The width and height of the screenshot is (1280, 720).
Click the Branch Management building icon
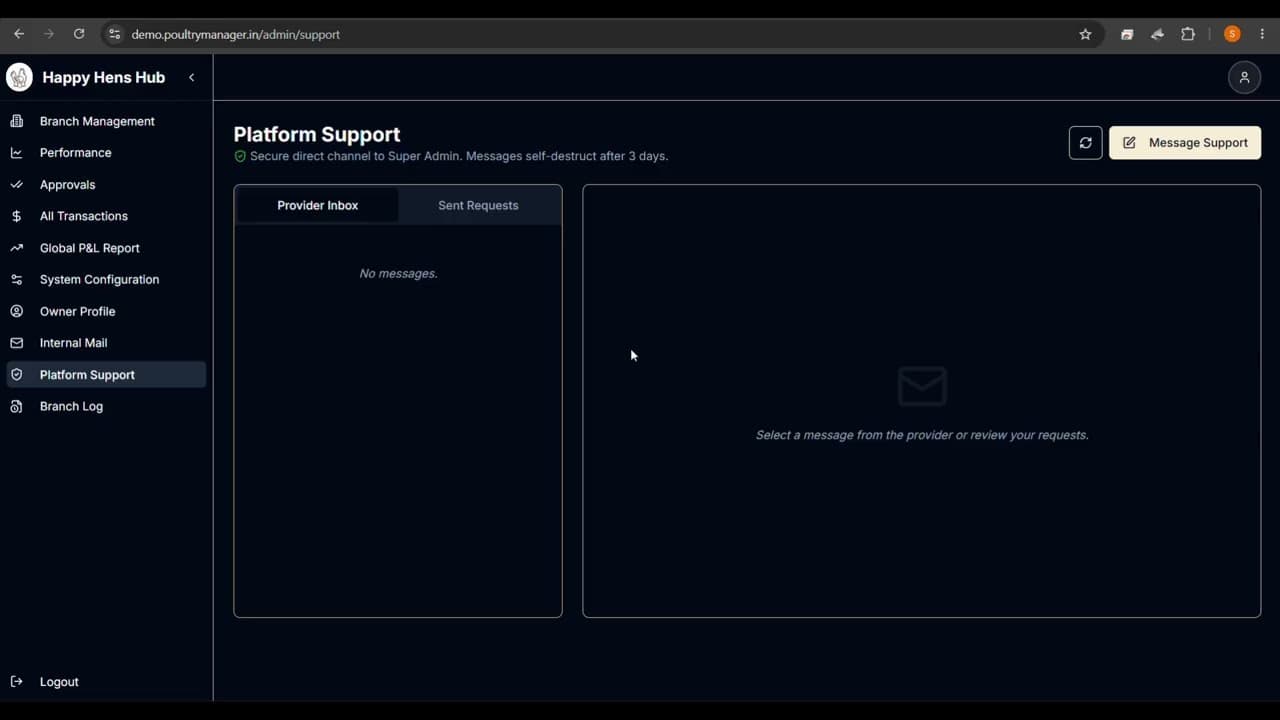tap(16, 121)
